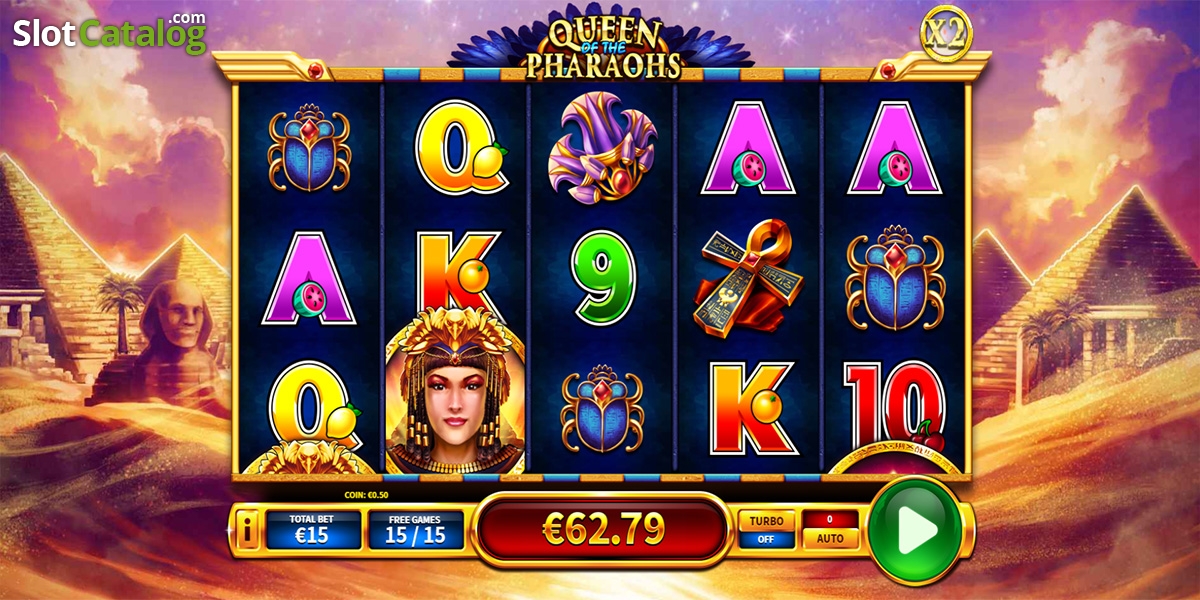Click the Free Games 15/15 counter
The width and height of the screenshot is (1200, 600).
tap(415, 530)
